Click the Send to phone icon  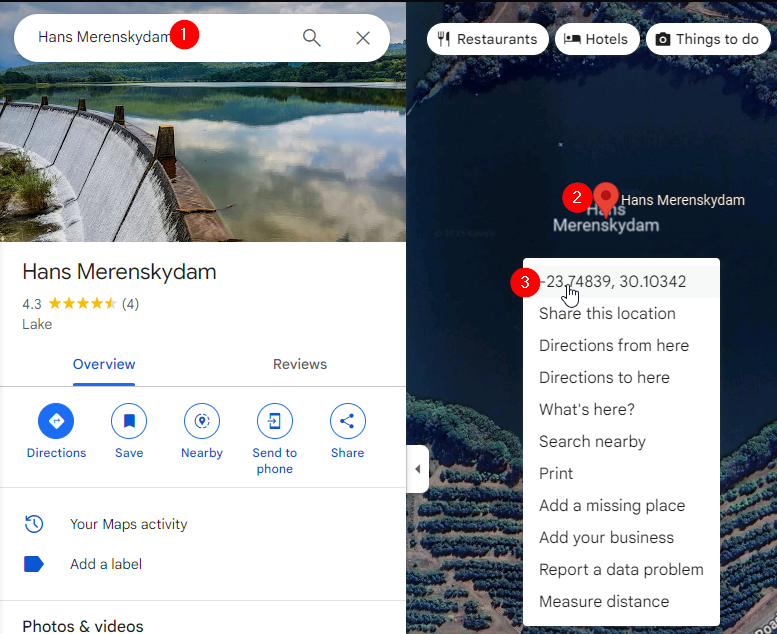tap(275, 421)
